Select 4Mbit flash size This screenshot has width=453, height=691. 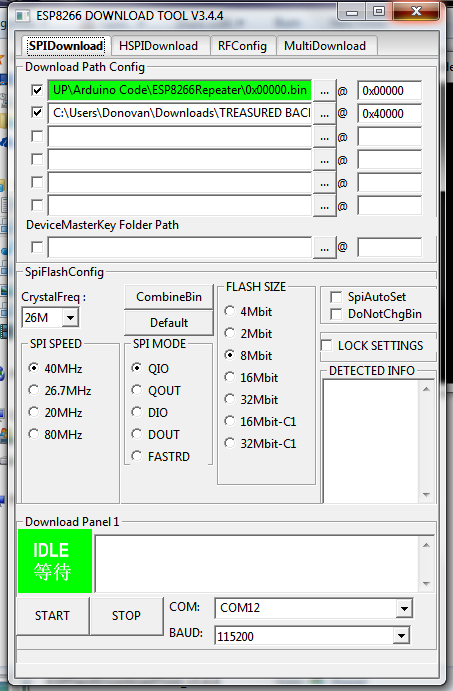point(249,312)
